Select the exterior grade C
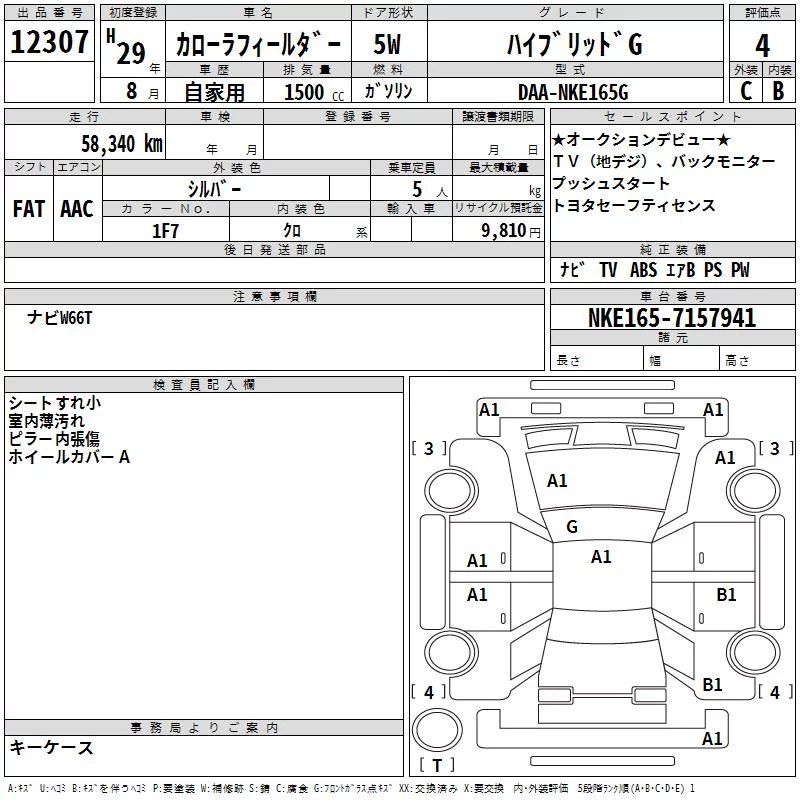Screen dimensions: 800x800 pos(746,91)
